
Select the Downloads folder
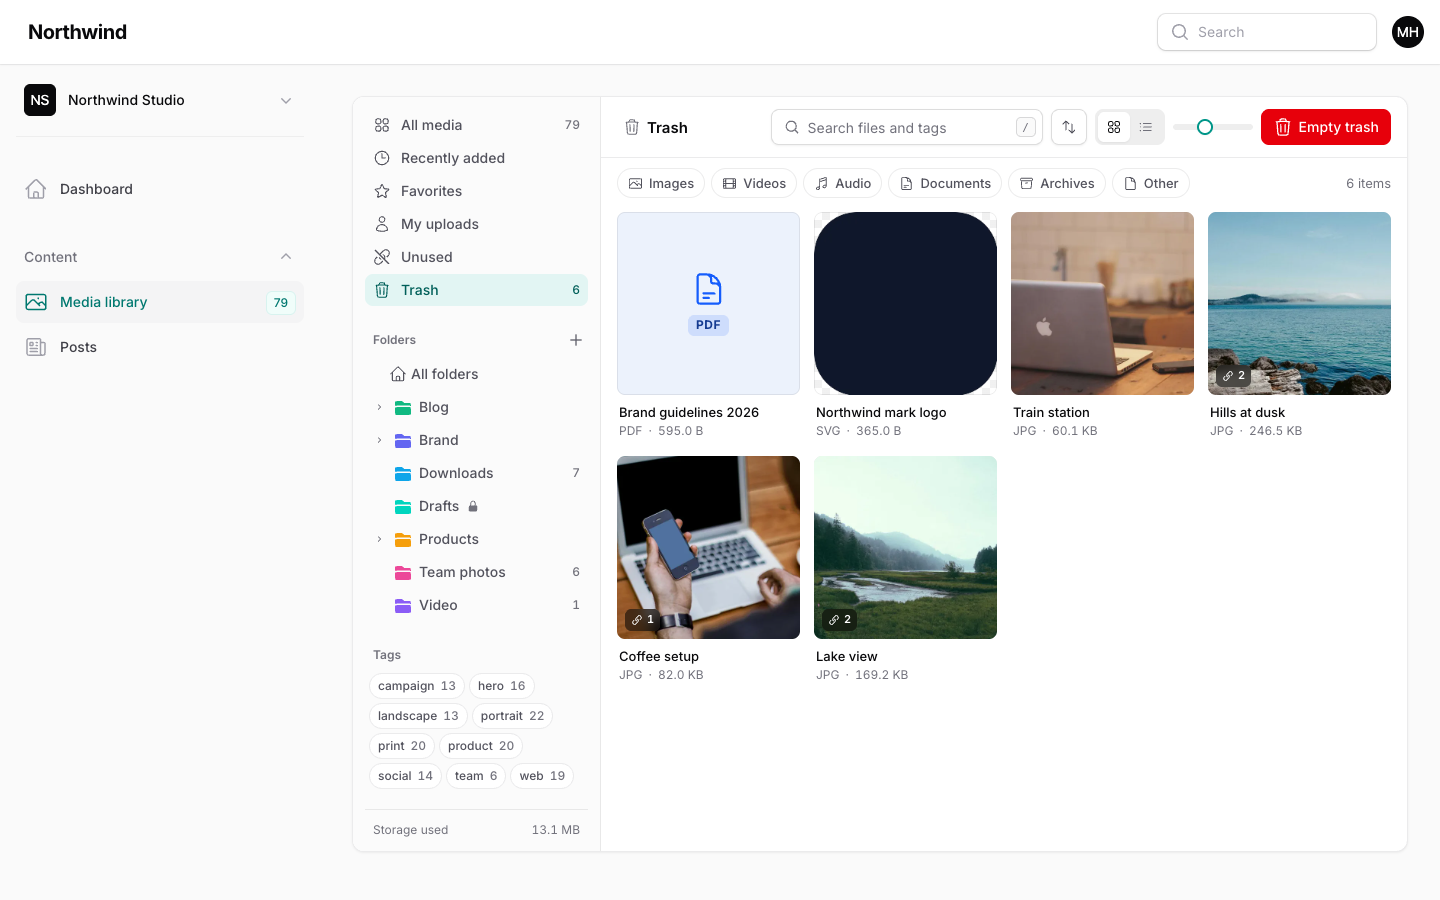[x=476, y=473]
